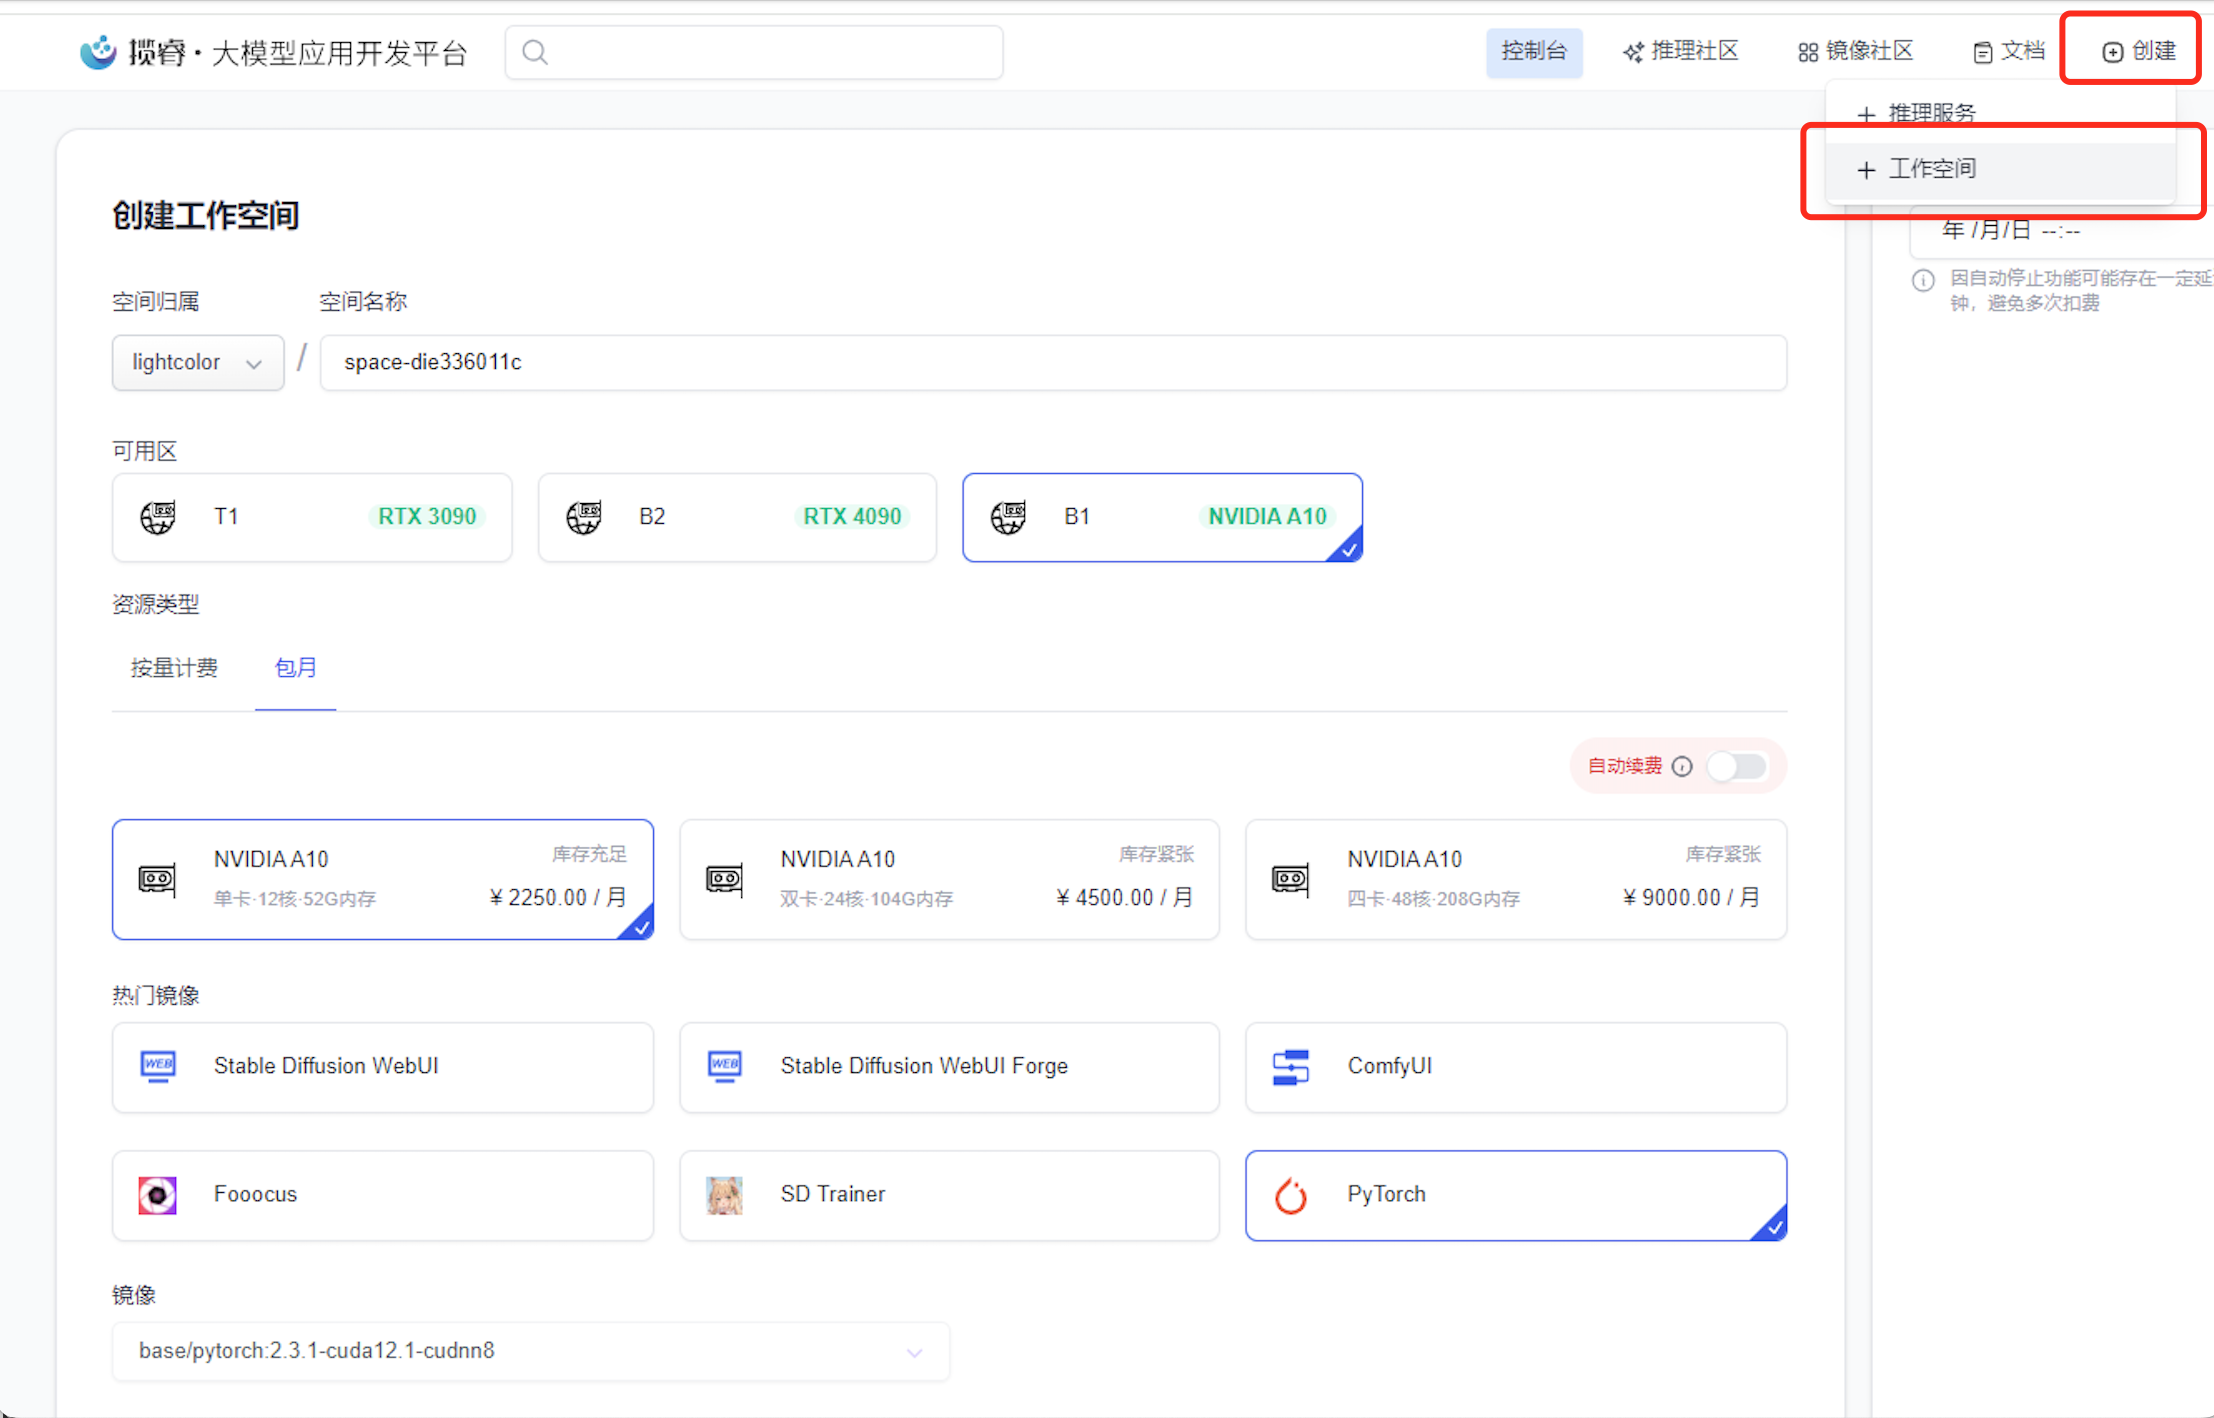
Task: Switch to the 包月 tab
Action: pos(295,668)
